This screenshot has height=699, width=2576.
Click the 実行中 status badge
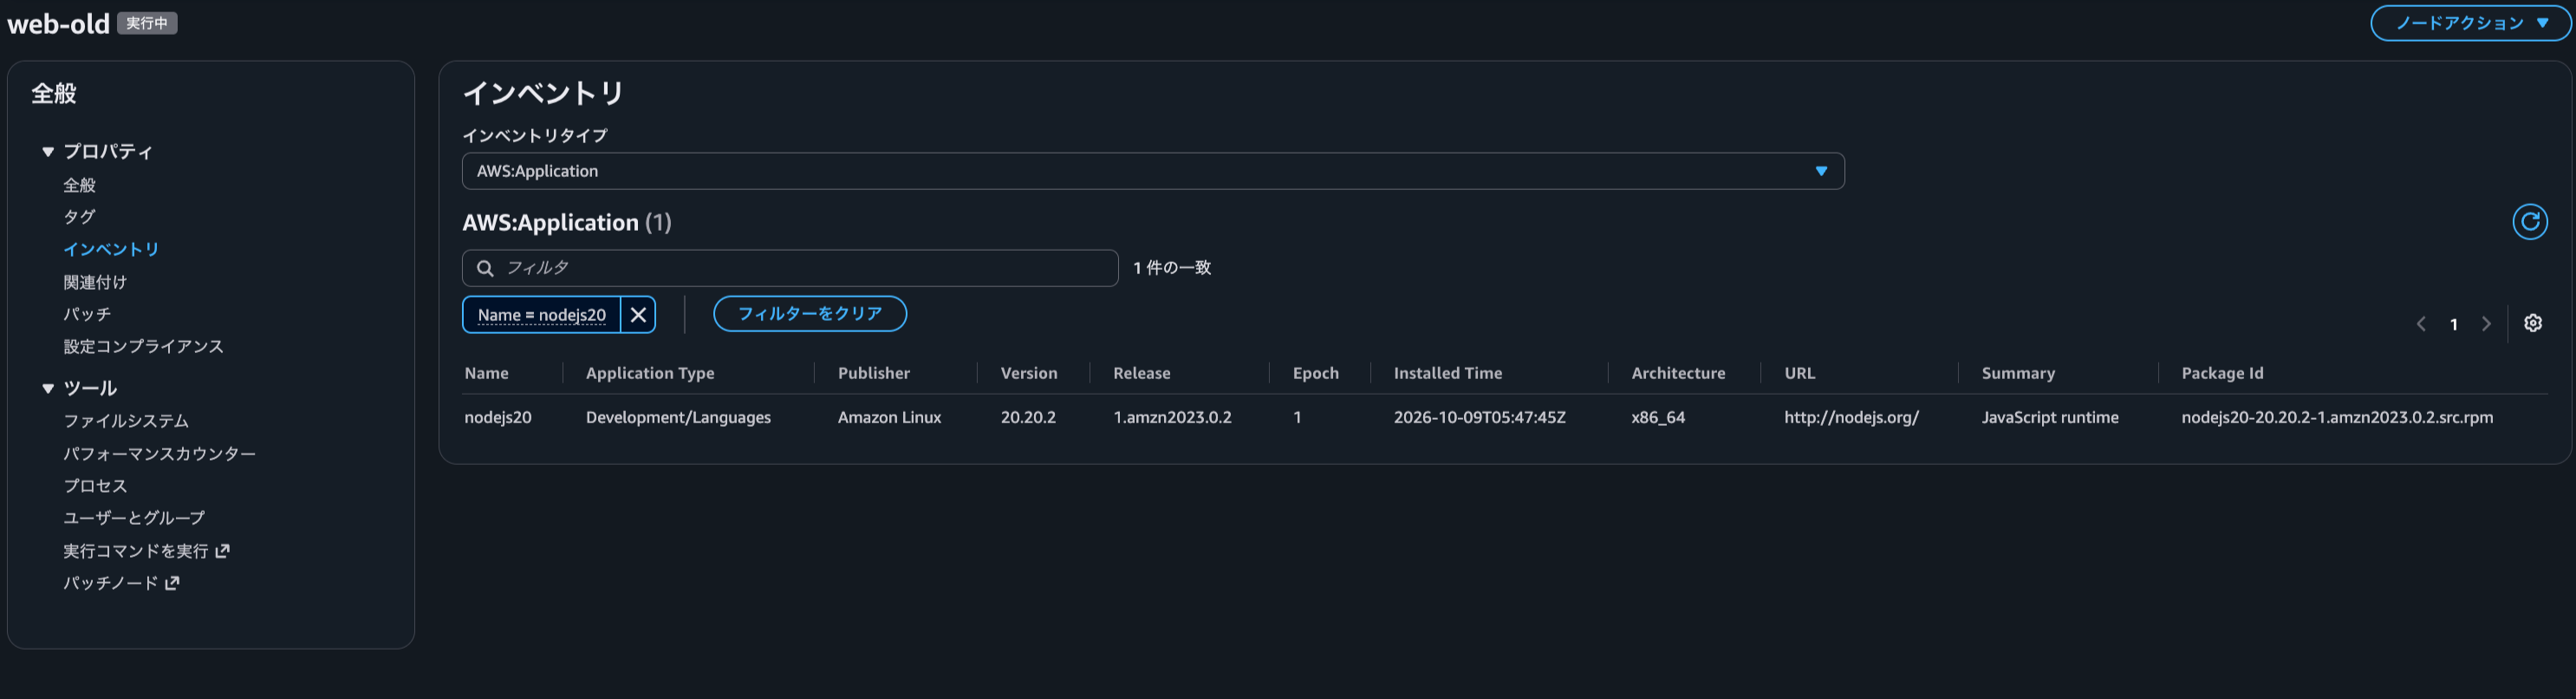[147, 23]
